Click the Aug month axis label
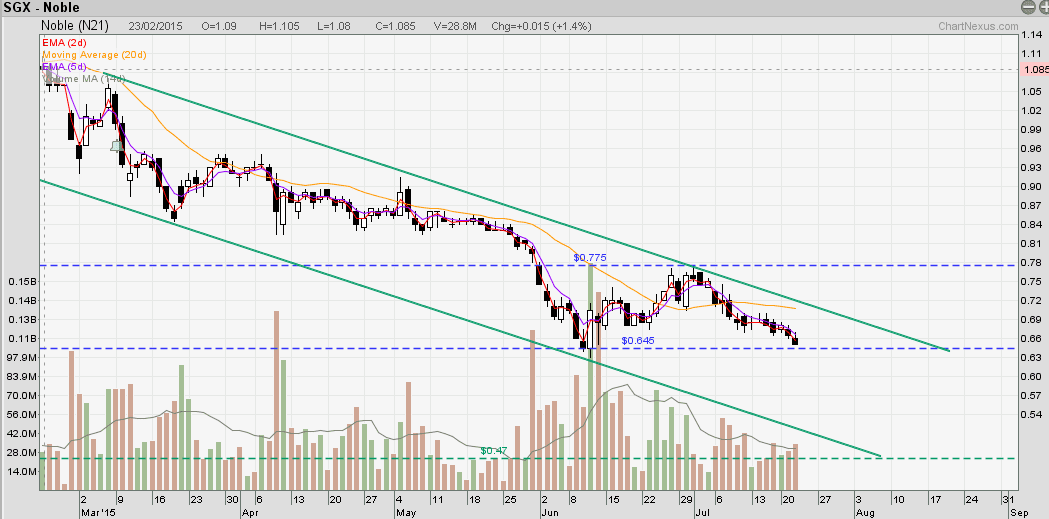Viewport: 1049px width, 519px height. pos(864,513)
